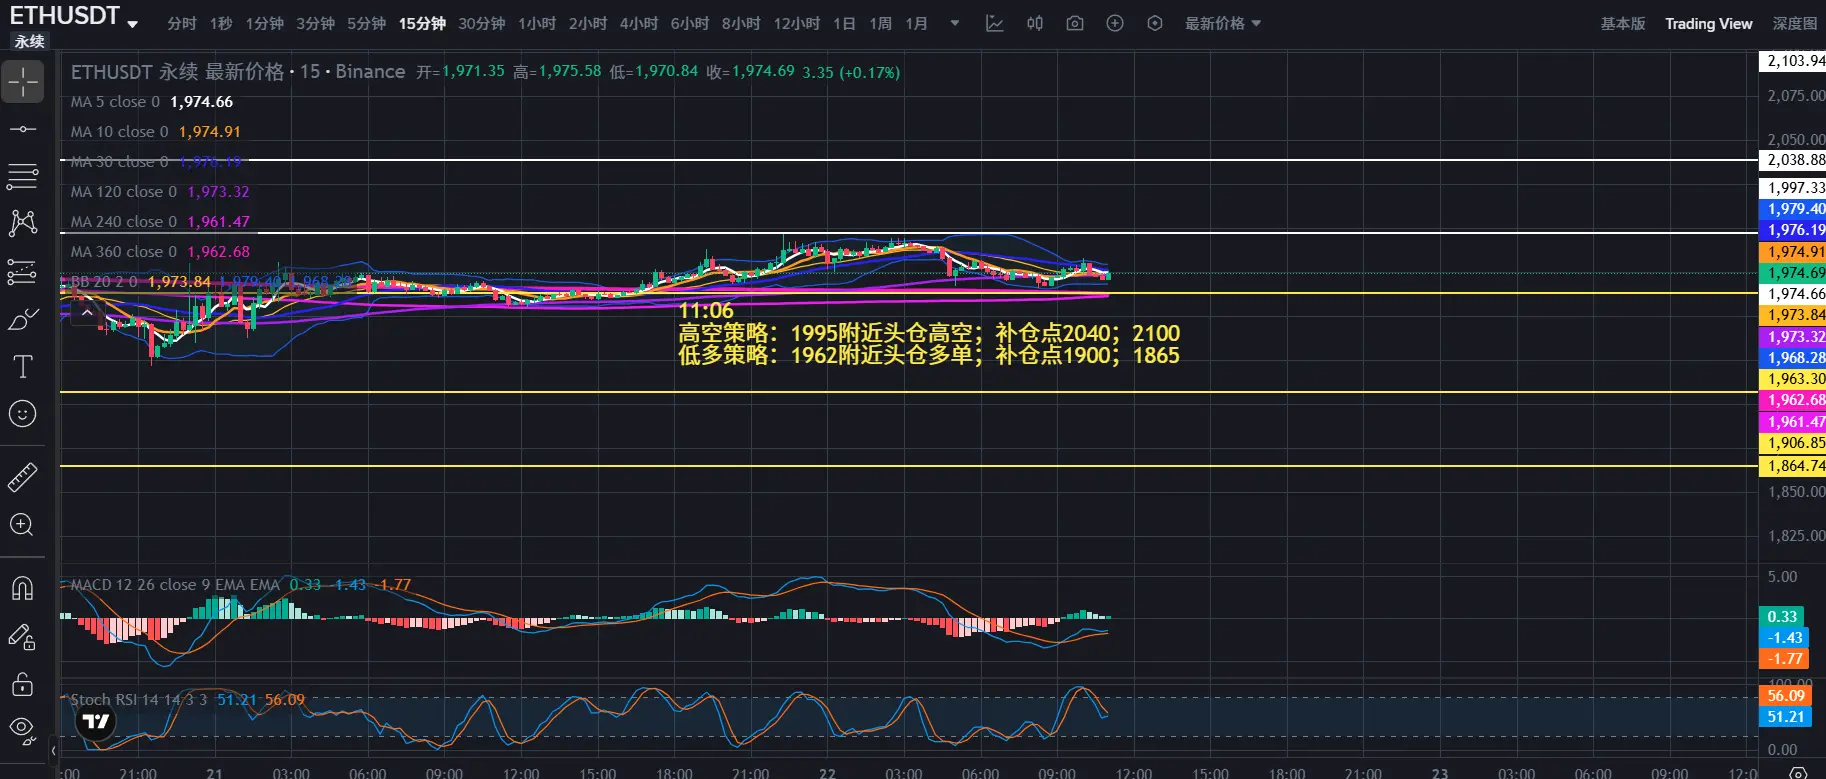Open the forecasting and measurement tools
Viewport: 1826px width, 779px height.
click(22, 271)
